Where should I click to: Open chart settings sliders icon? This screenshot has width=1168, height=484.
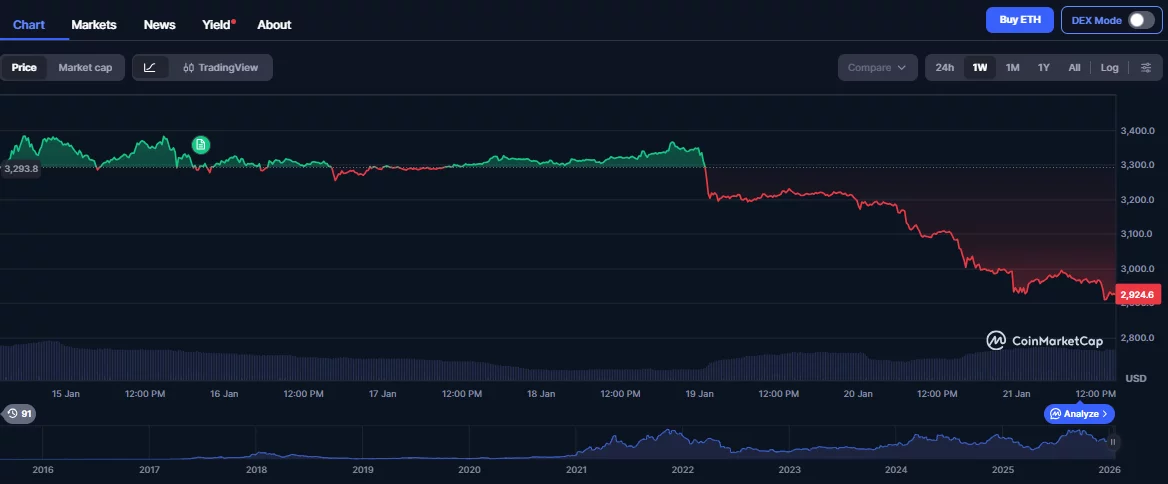click(1145, 68)
